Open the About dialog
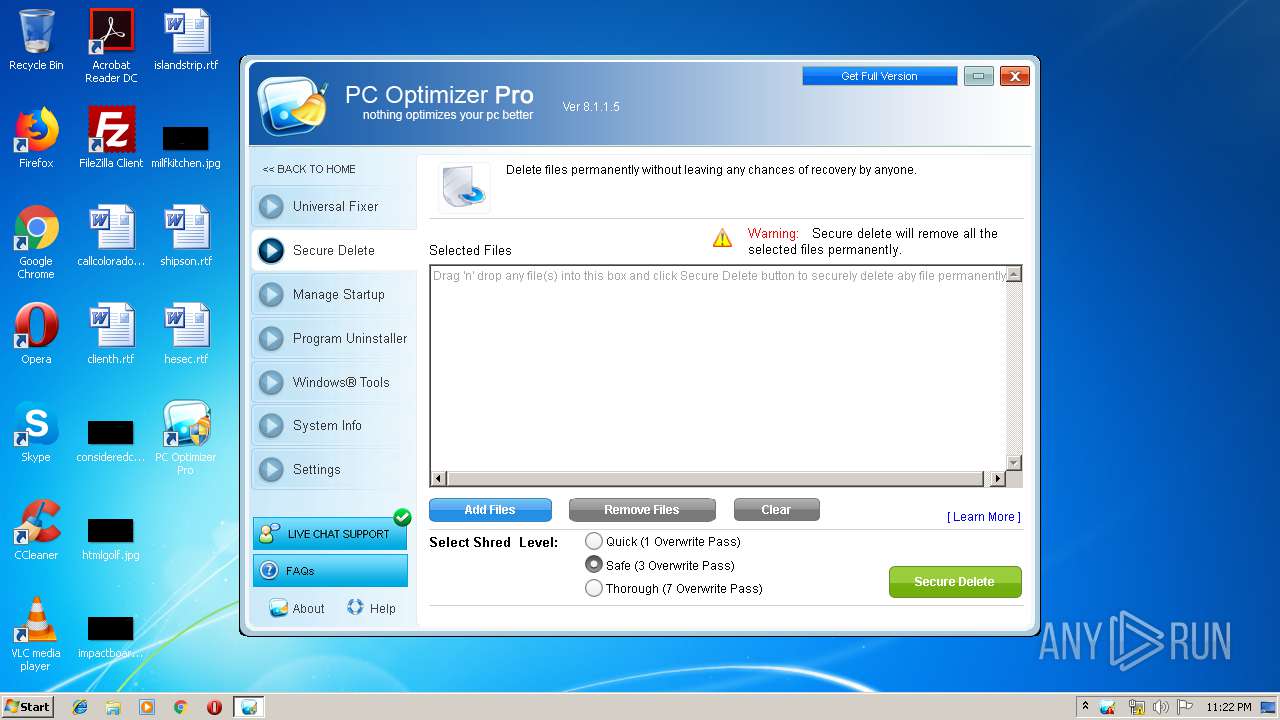Screen dimensions: 1280x720 tap(297, 608)
